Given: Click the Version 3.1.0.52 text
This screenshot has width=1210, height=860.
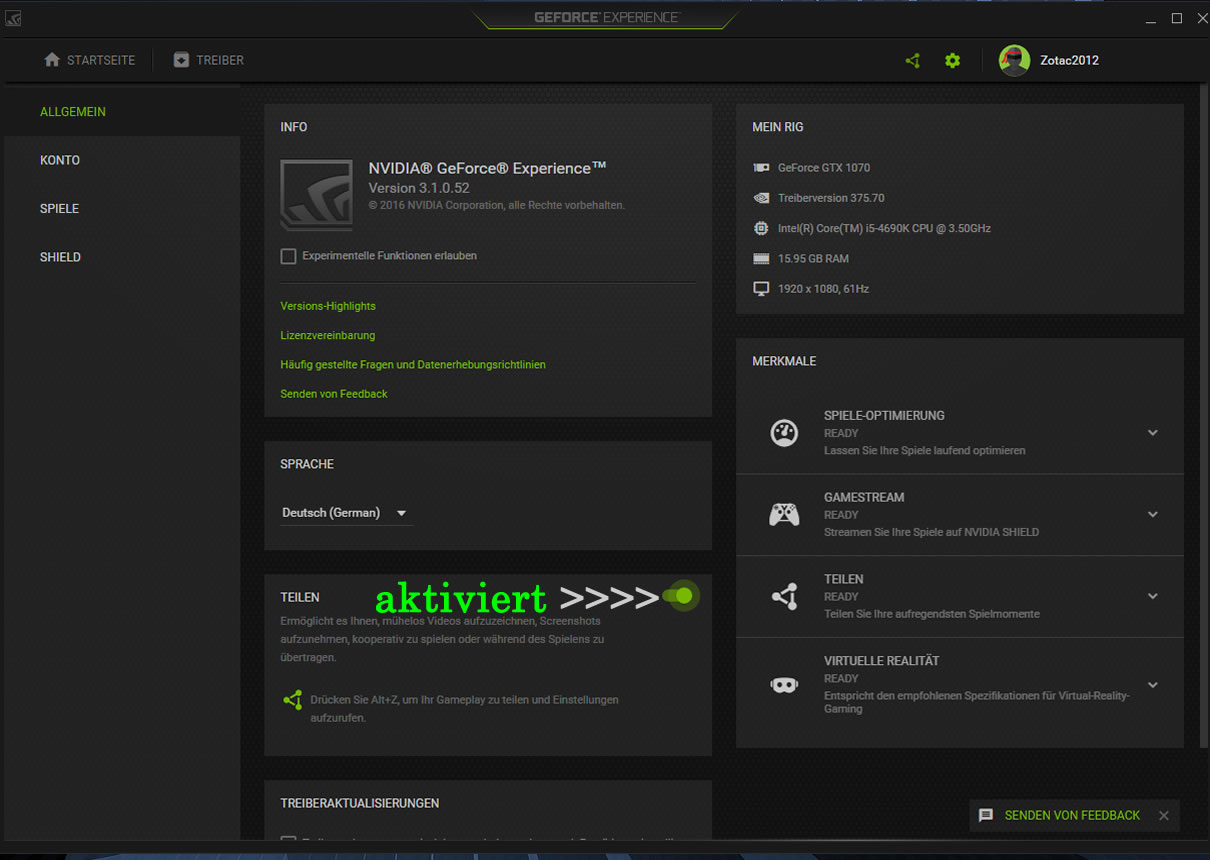Looking at the screenshot, I should (419, 188).
